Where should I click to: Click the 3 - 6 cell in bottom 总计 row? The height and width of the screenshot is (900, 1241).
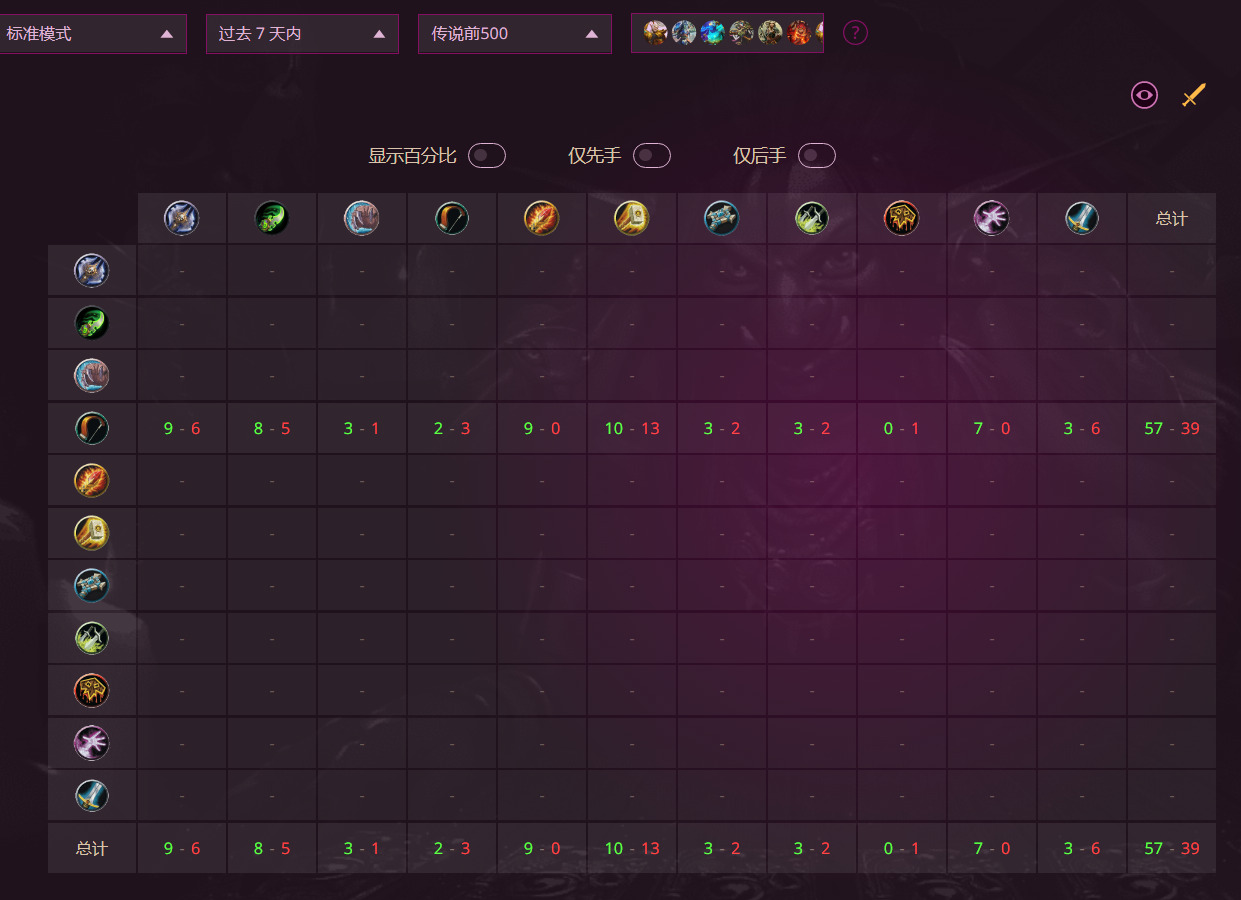click(1082, 848)
